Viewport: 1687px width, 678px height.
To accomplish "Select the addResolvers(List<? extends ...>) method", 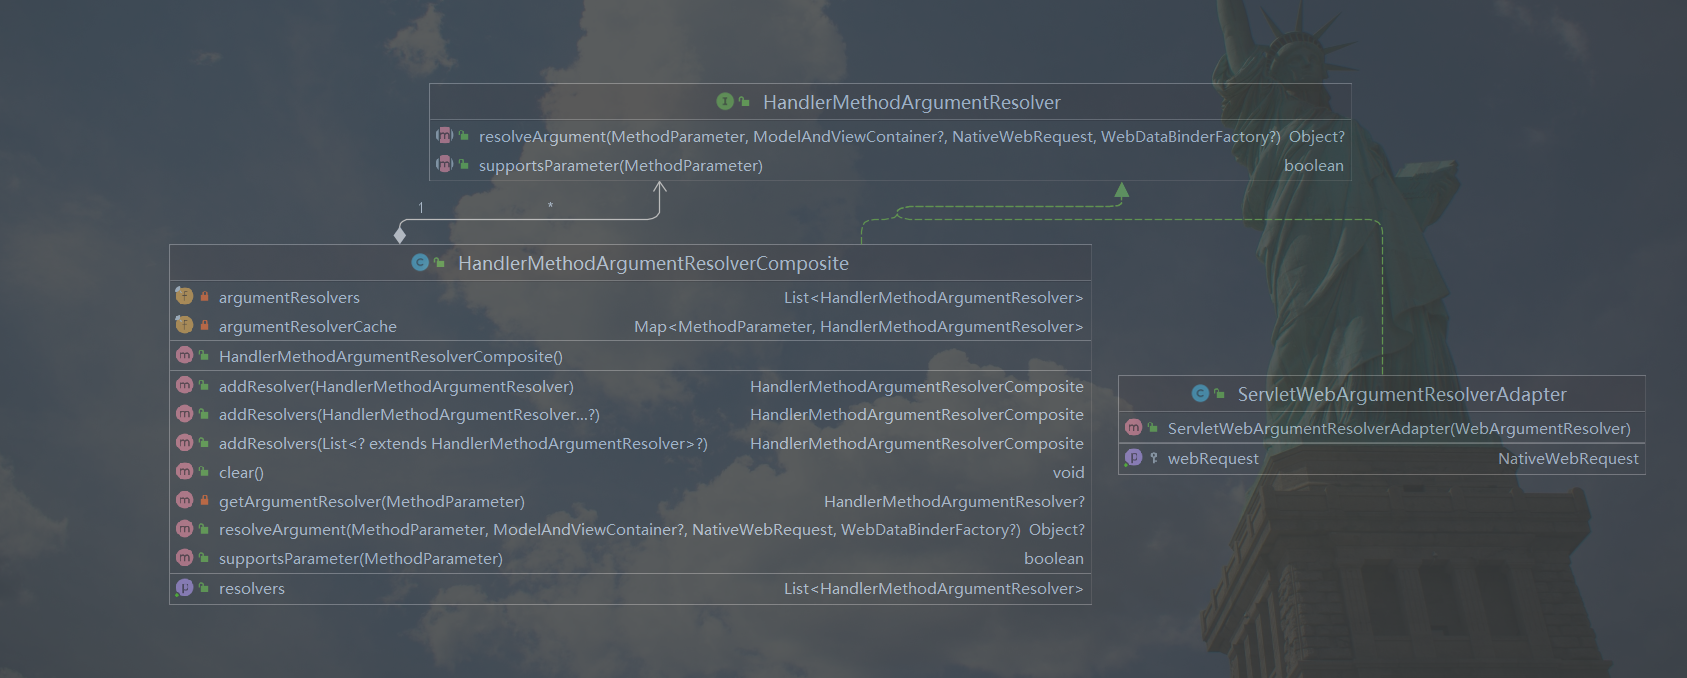I will point(463,443).
